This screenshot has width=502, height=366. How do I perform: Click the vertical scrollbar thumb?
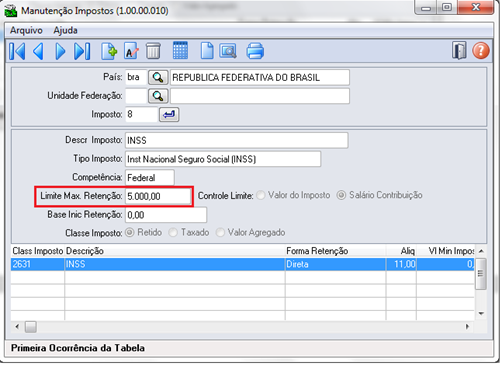(x=481, y=274)
